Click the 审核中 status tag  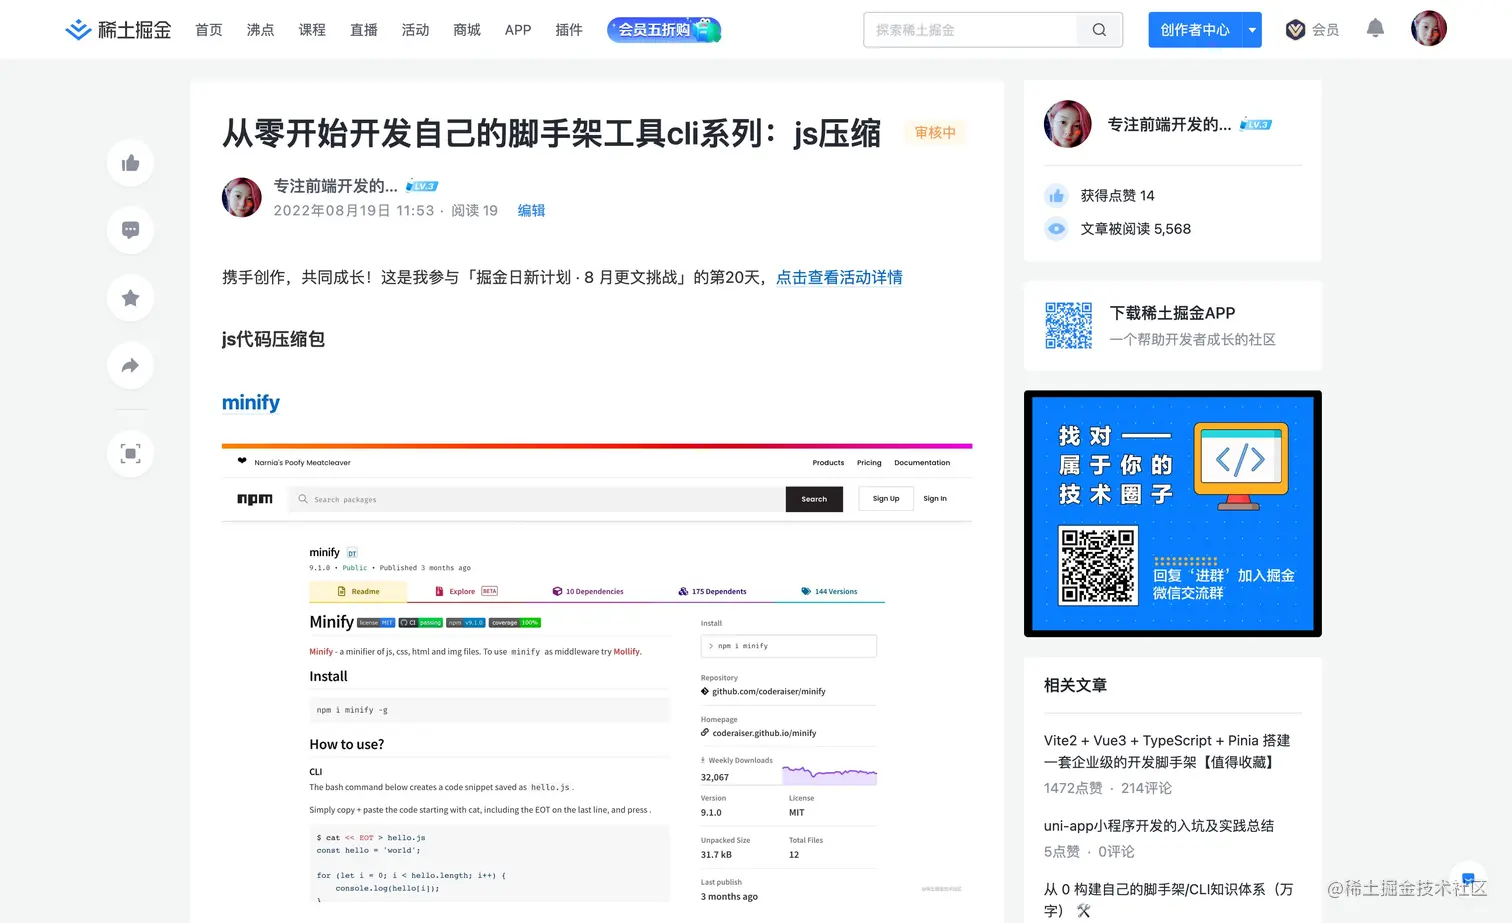point(935,132)
